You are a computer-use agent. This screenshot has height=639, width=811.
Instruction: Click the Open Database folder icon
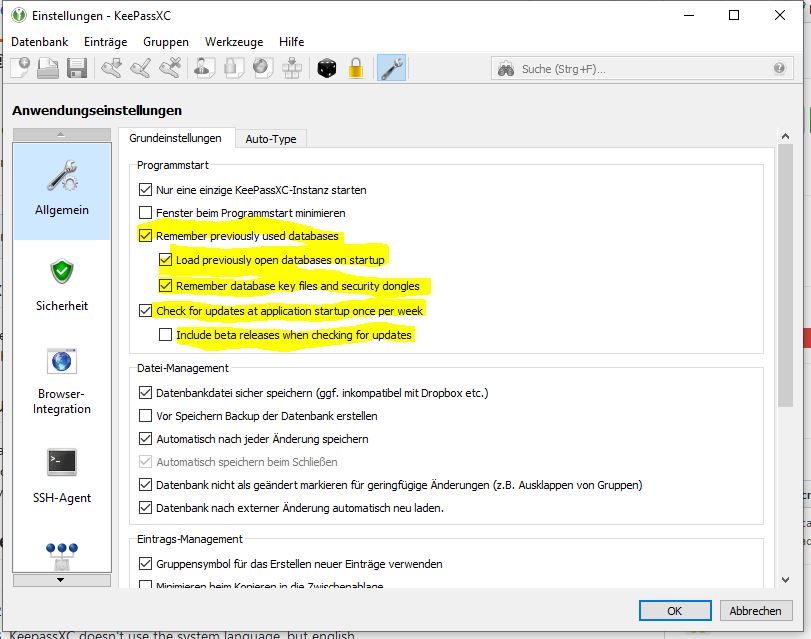coord(48,68)
